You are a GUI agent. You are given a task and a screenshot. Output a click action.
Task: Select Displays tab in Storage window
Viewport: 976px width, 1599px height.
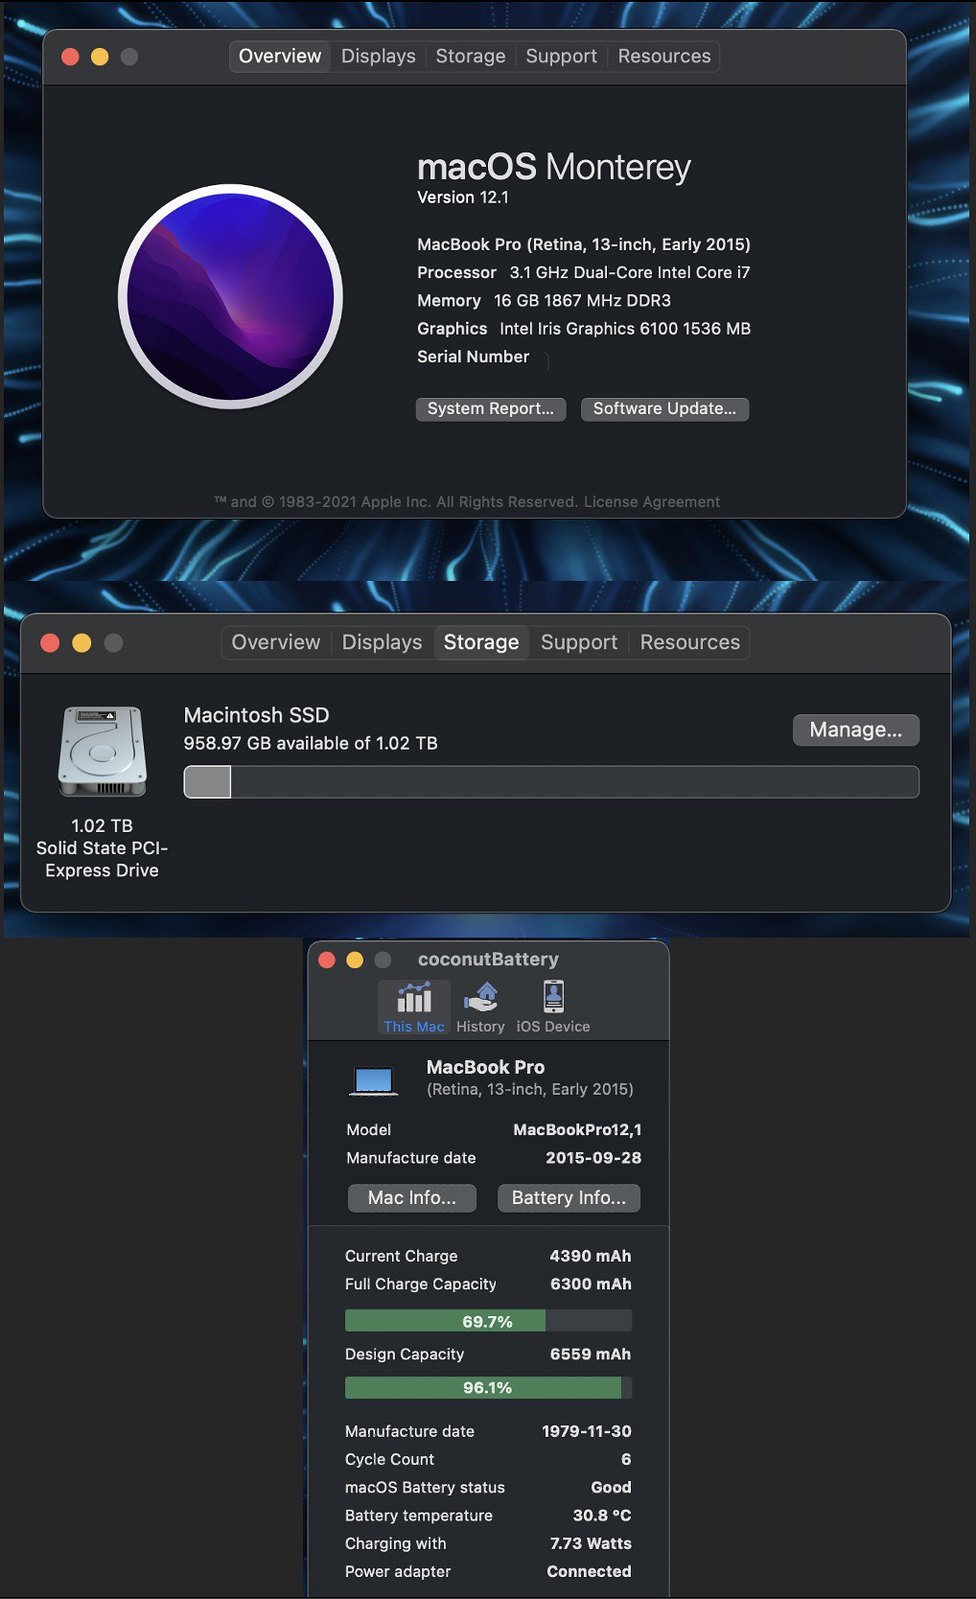pyautogui.click(x=382, y=642)
